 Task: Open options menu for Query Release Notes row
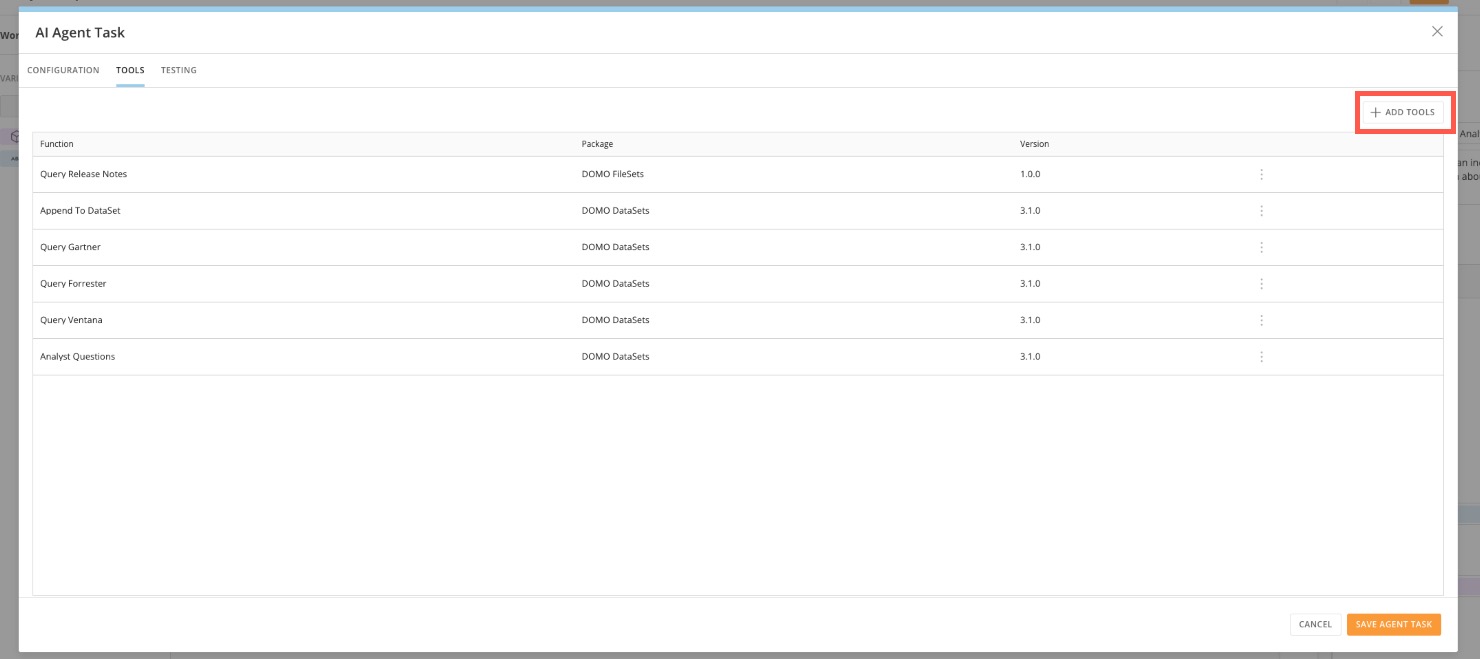(1261, 174)
